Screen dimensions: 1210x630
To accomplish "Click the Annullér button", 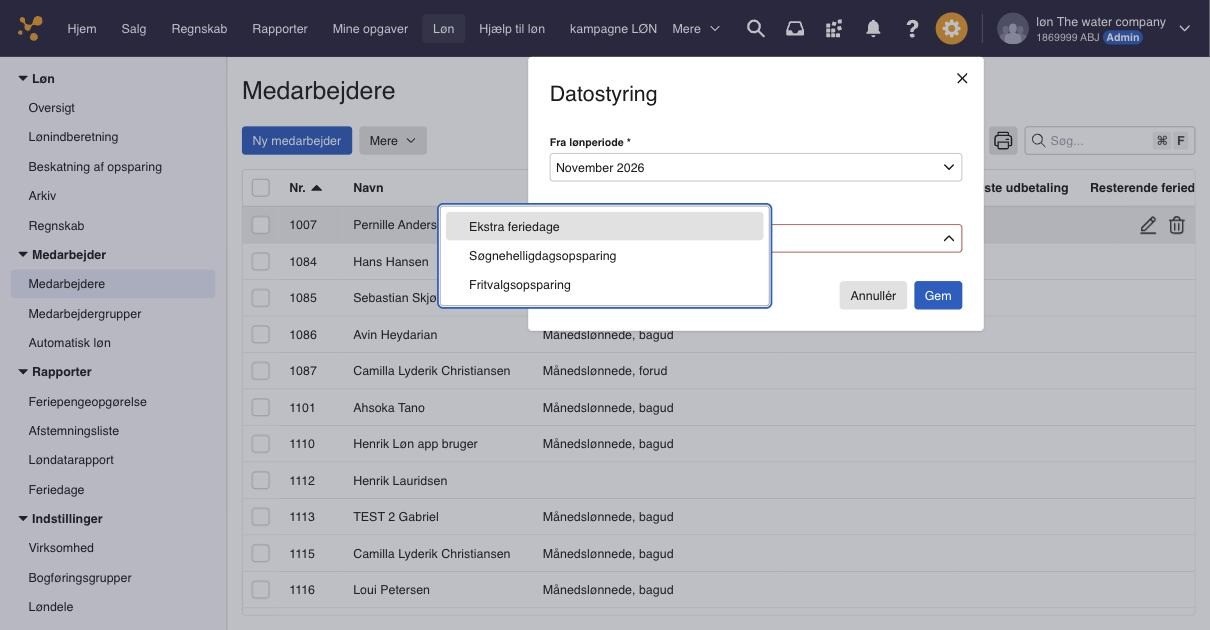I will click(x=873, y=295).
